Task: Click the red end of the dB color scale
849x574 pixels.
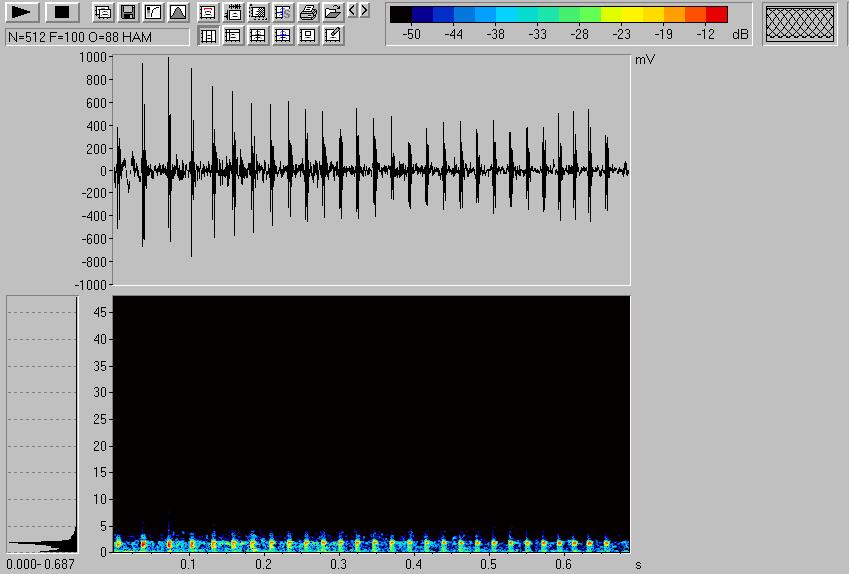Action: [716, 14]
